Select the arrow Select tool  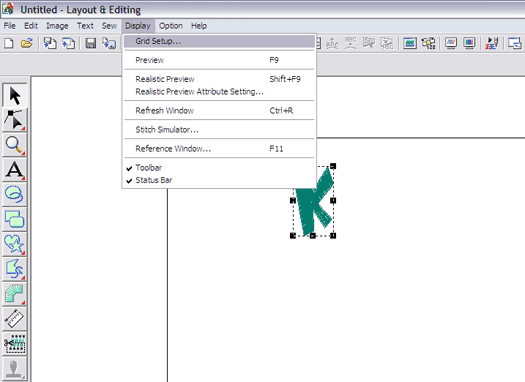(14, 95)
